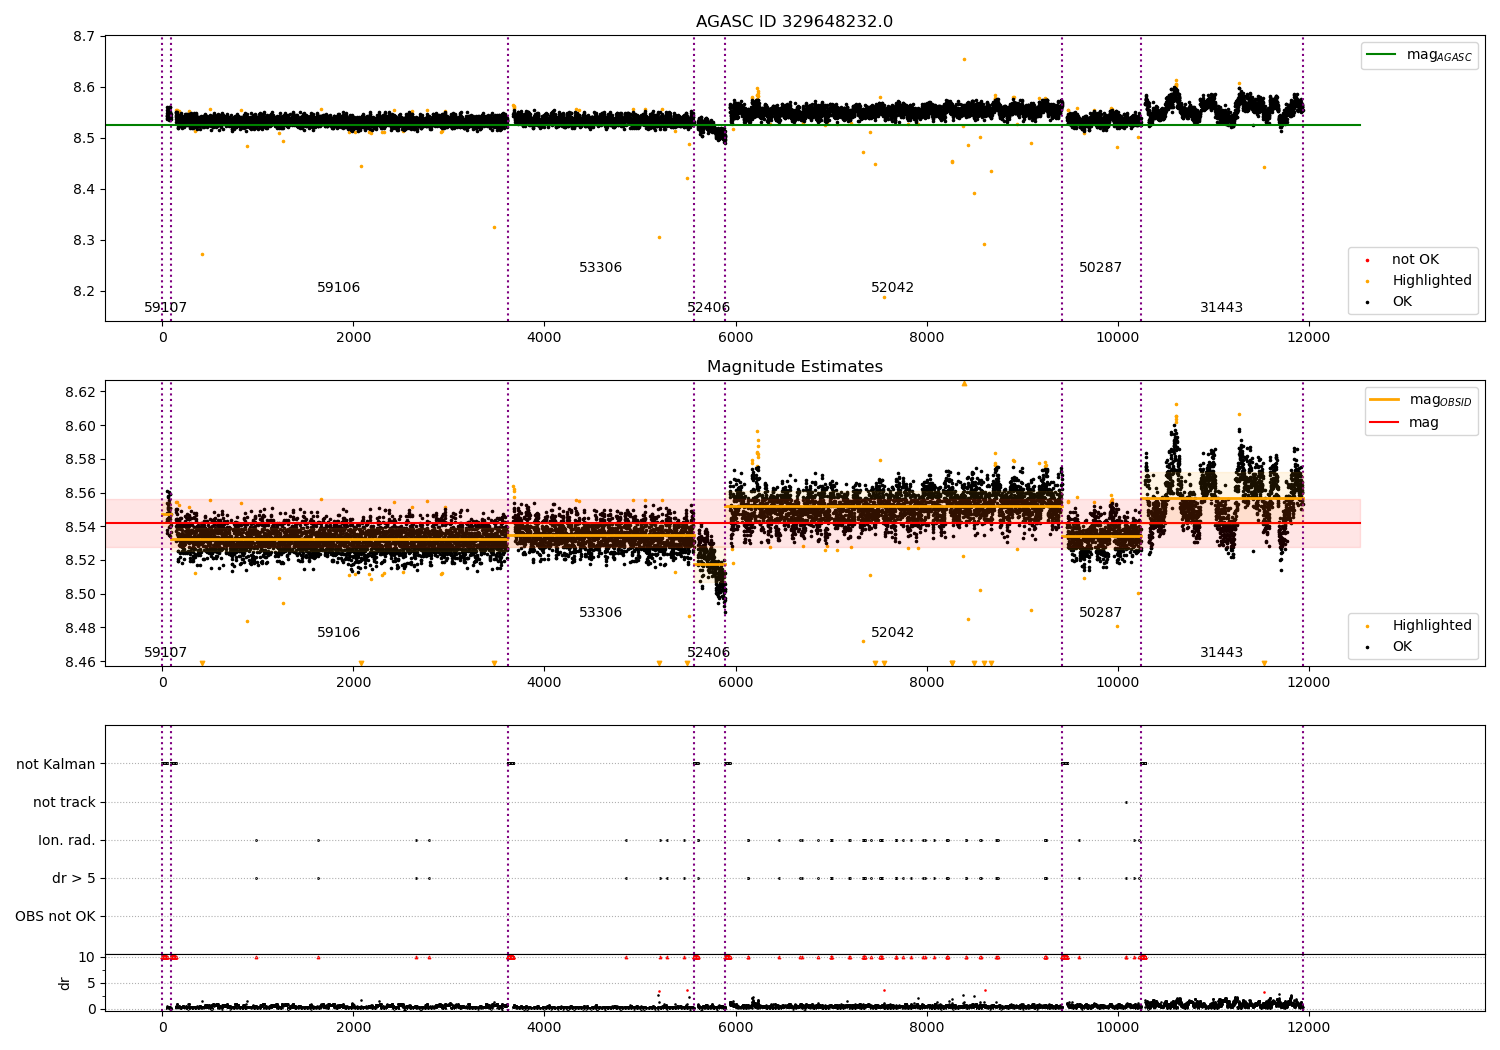Viewport: 1500px width, 1050px height.
Task: Click 31443 label in Magnitude Estimates plot
Action: tap(1221, 653)
